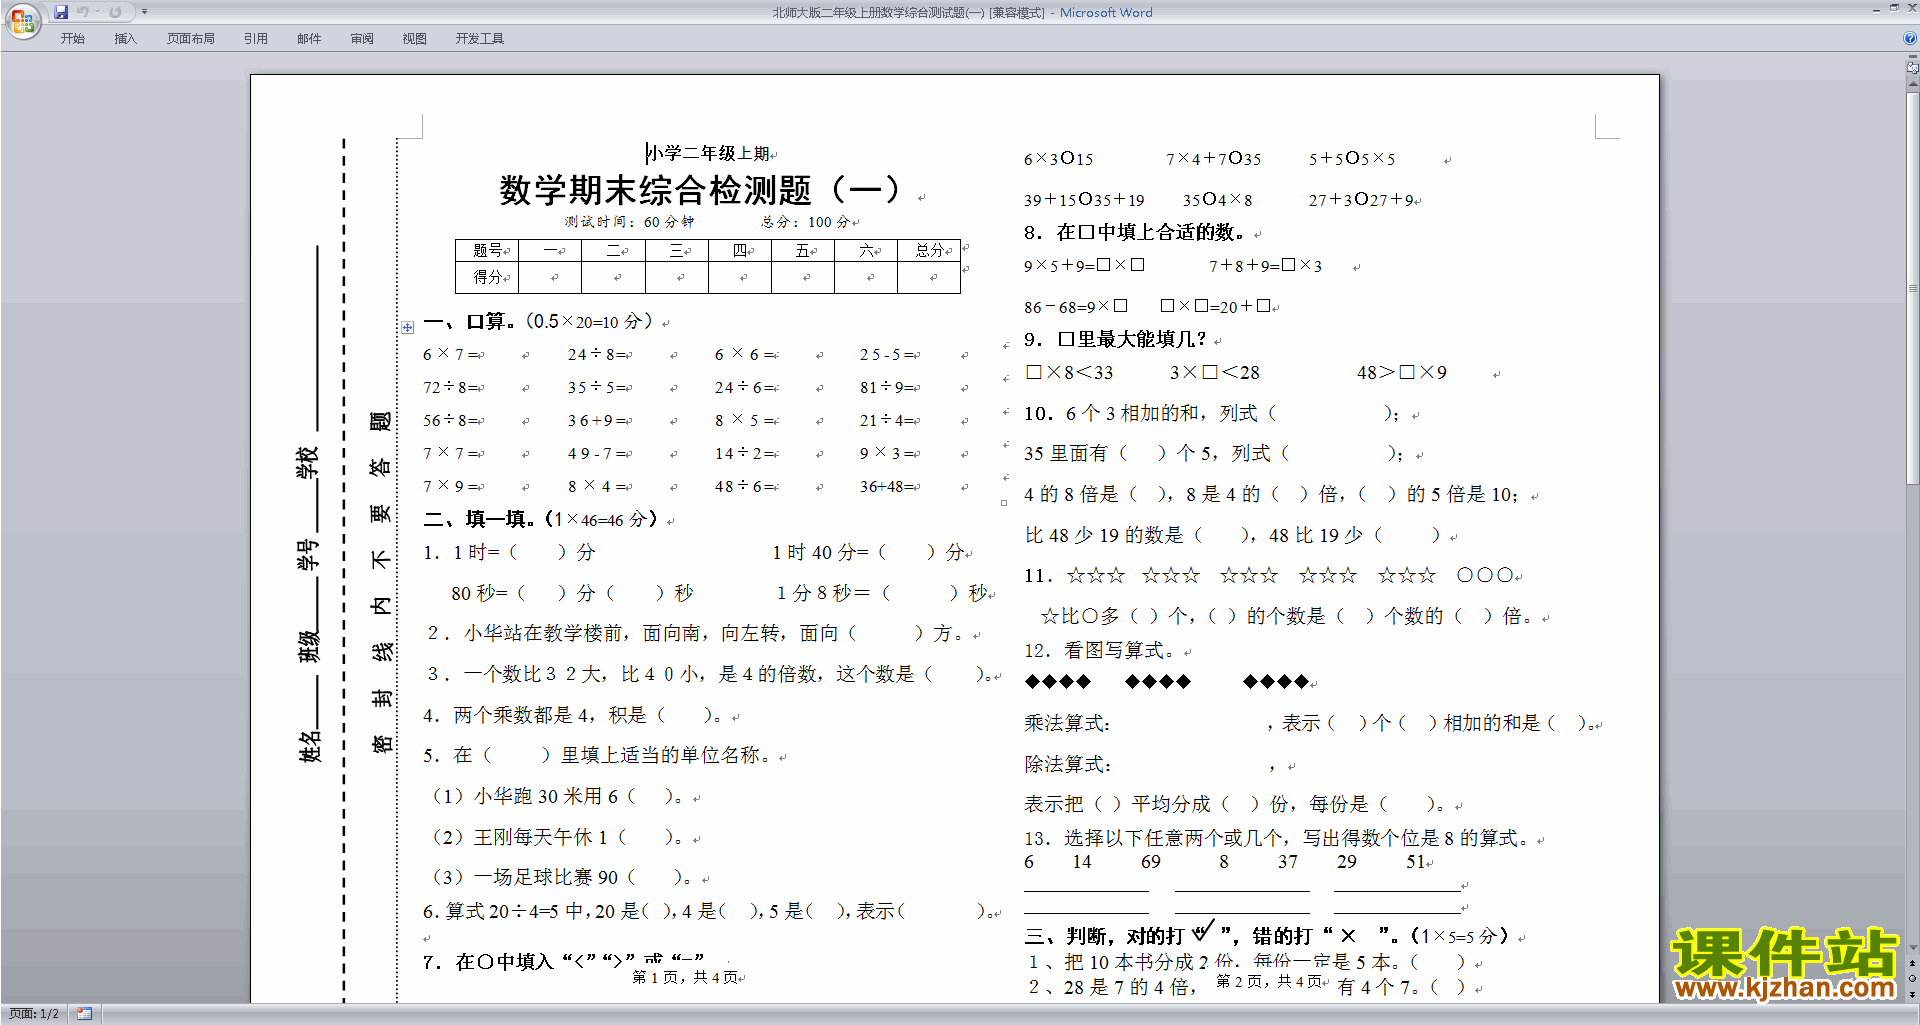The image size is (1920, 1025).
Task: Click the 题号 table cell
Action: click(487, 251)
